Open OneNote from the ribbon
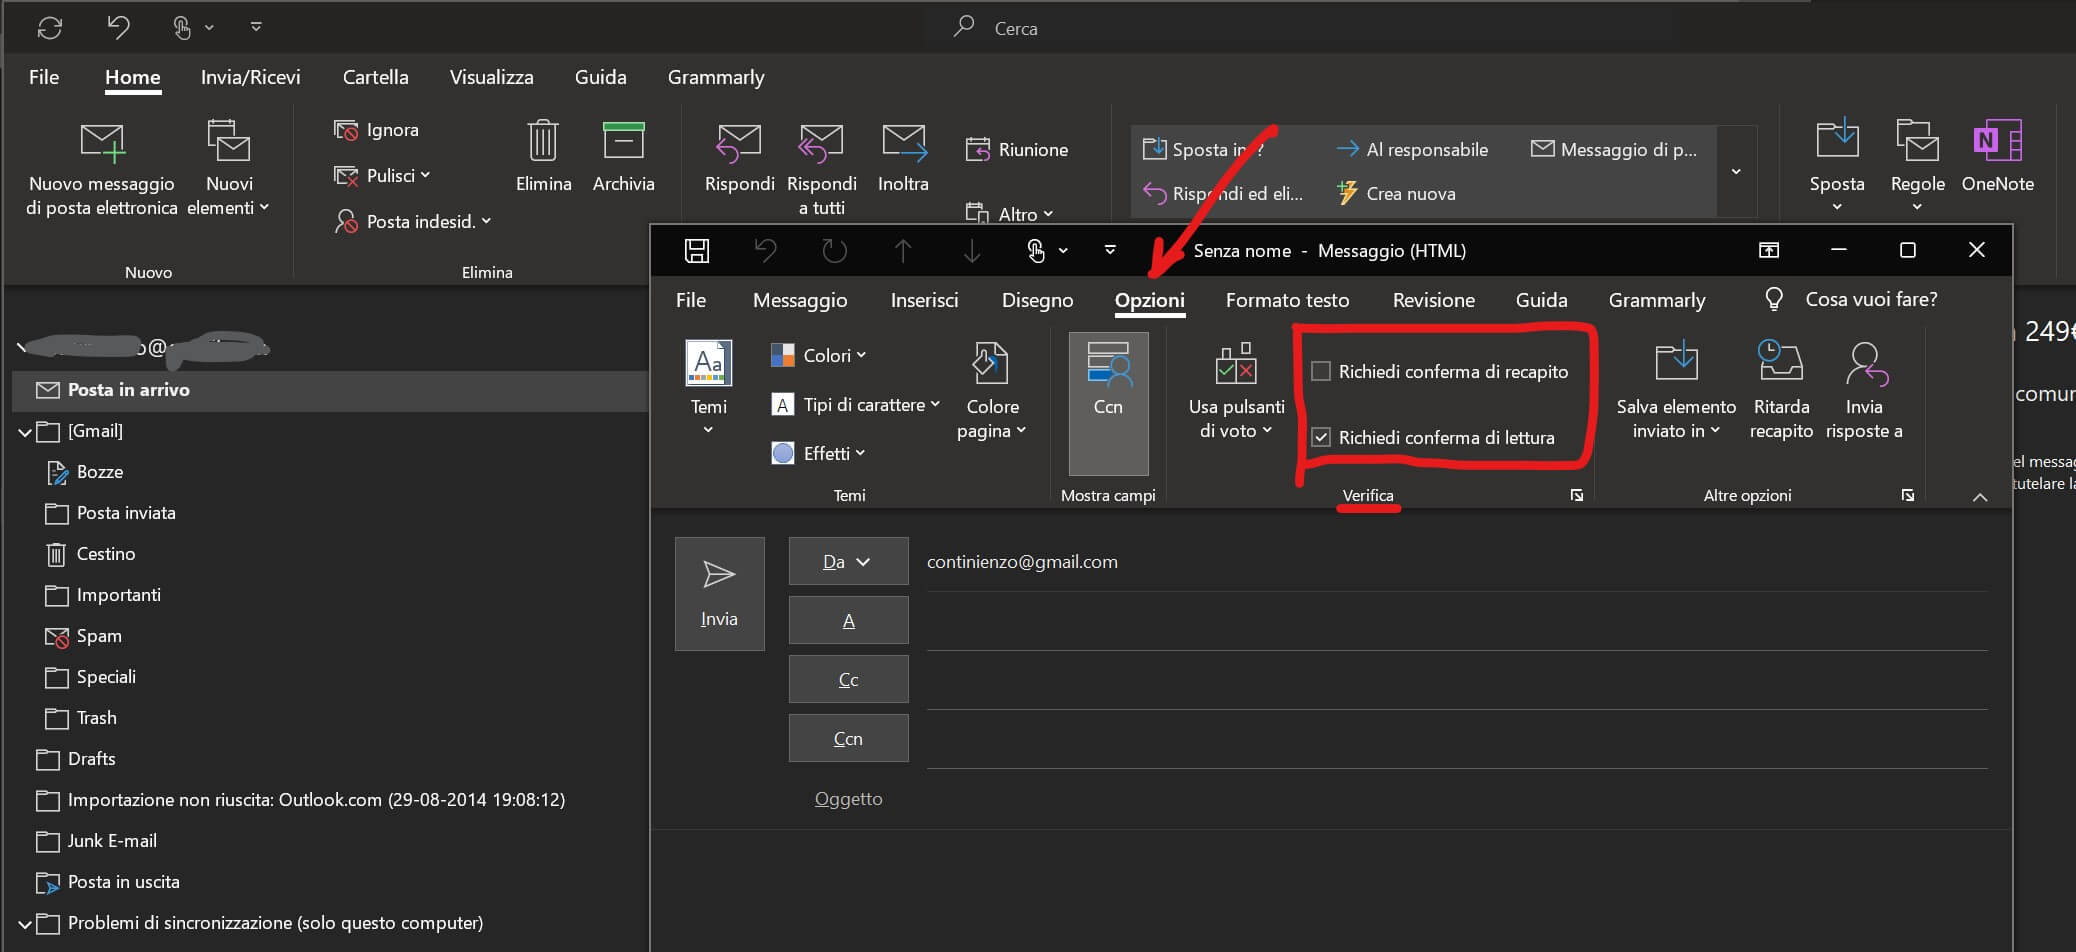This screenshot has height=952, width=2076. pyautogui.click(x=1997, y=142)
